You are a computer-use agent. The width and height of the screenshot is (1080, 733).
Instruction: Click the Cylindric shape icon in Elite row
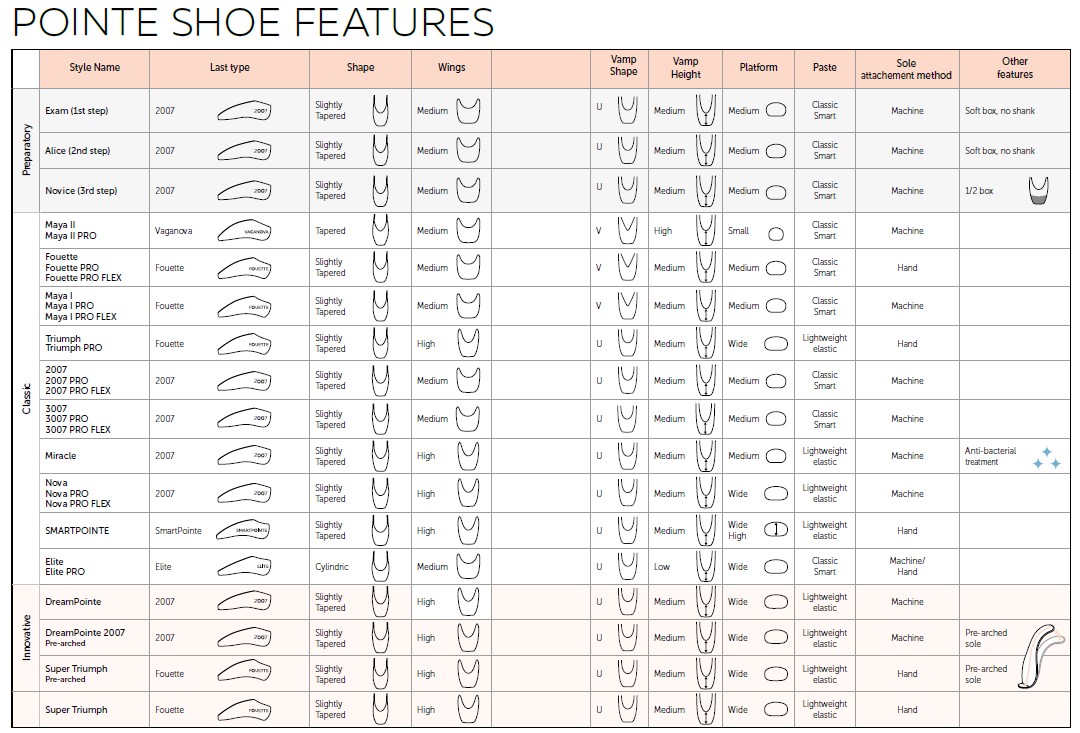click(380, 566)
